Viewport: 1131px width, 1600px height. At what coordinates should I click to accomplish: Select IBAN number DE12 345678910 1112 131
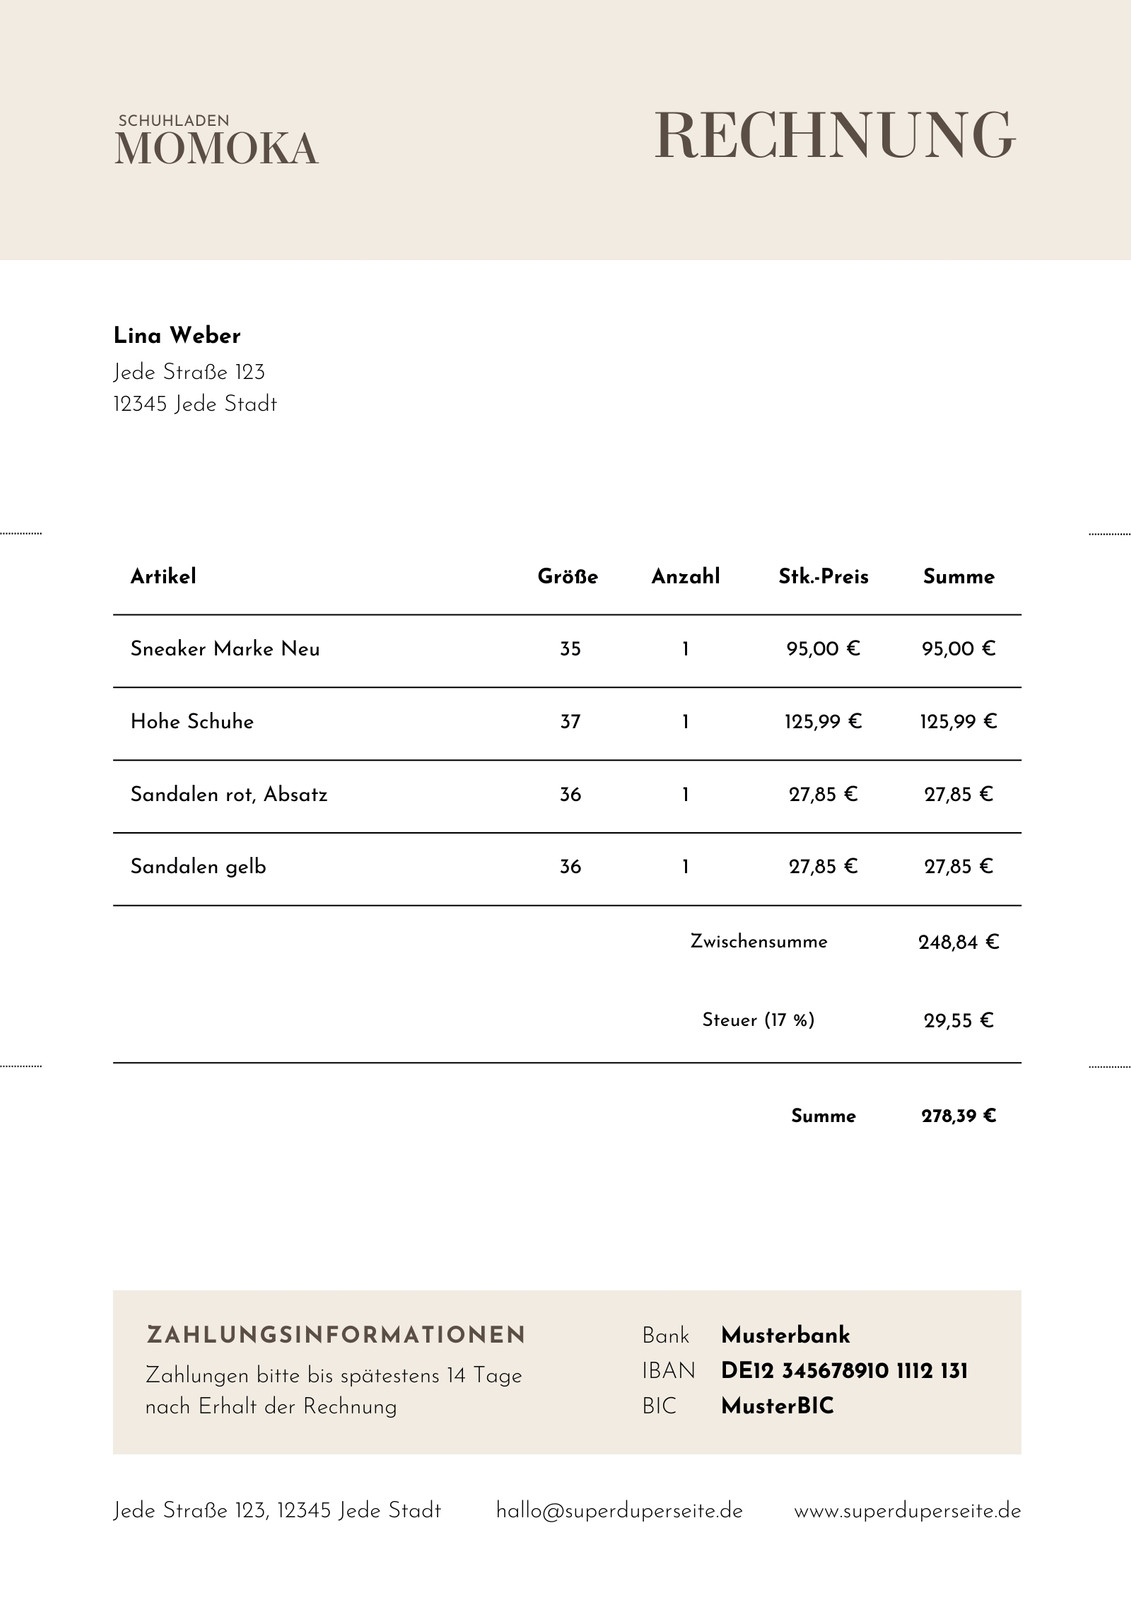click(x=844, y=1371)
